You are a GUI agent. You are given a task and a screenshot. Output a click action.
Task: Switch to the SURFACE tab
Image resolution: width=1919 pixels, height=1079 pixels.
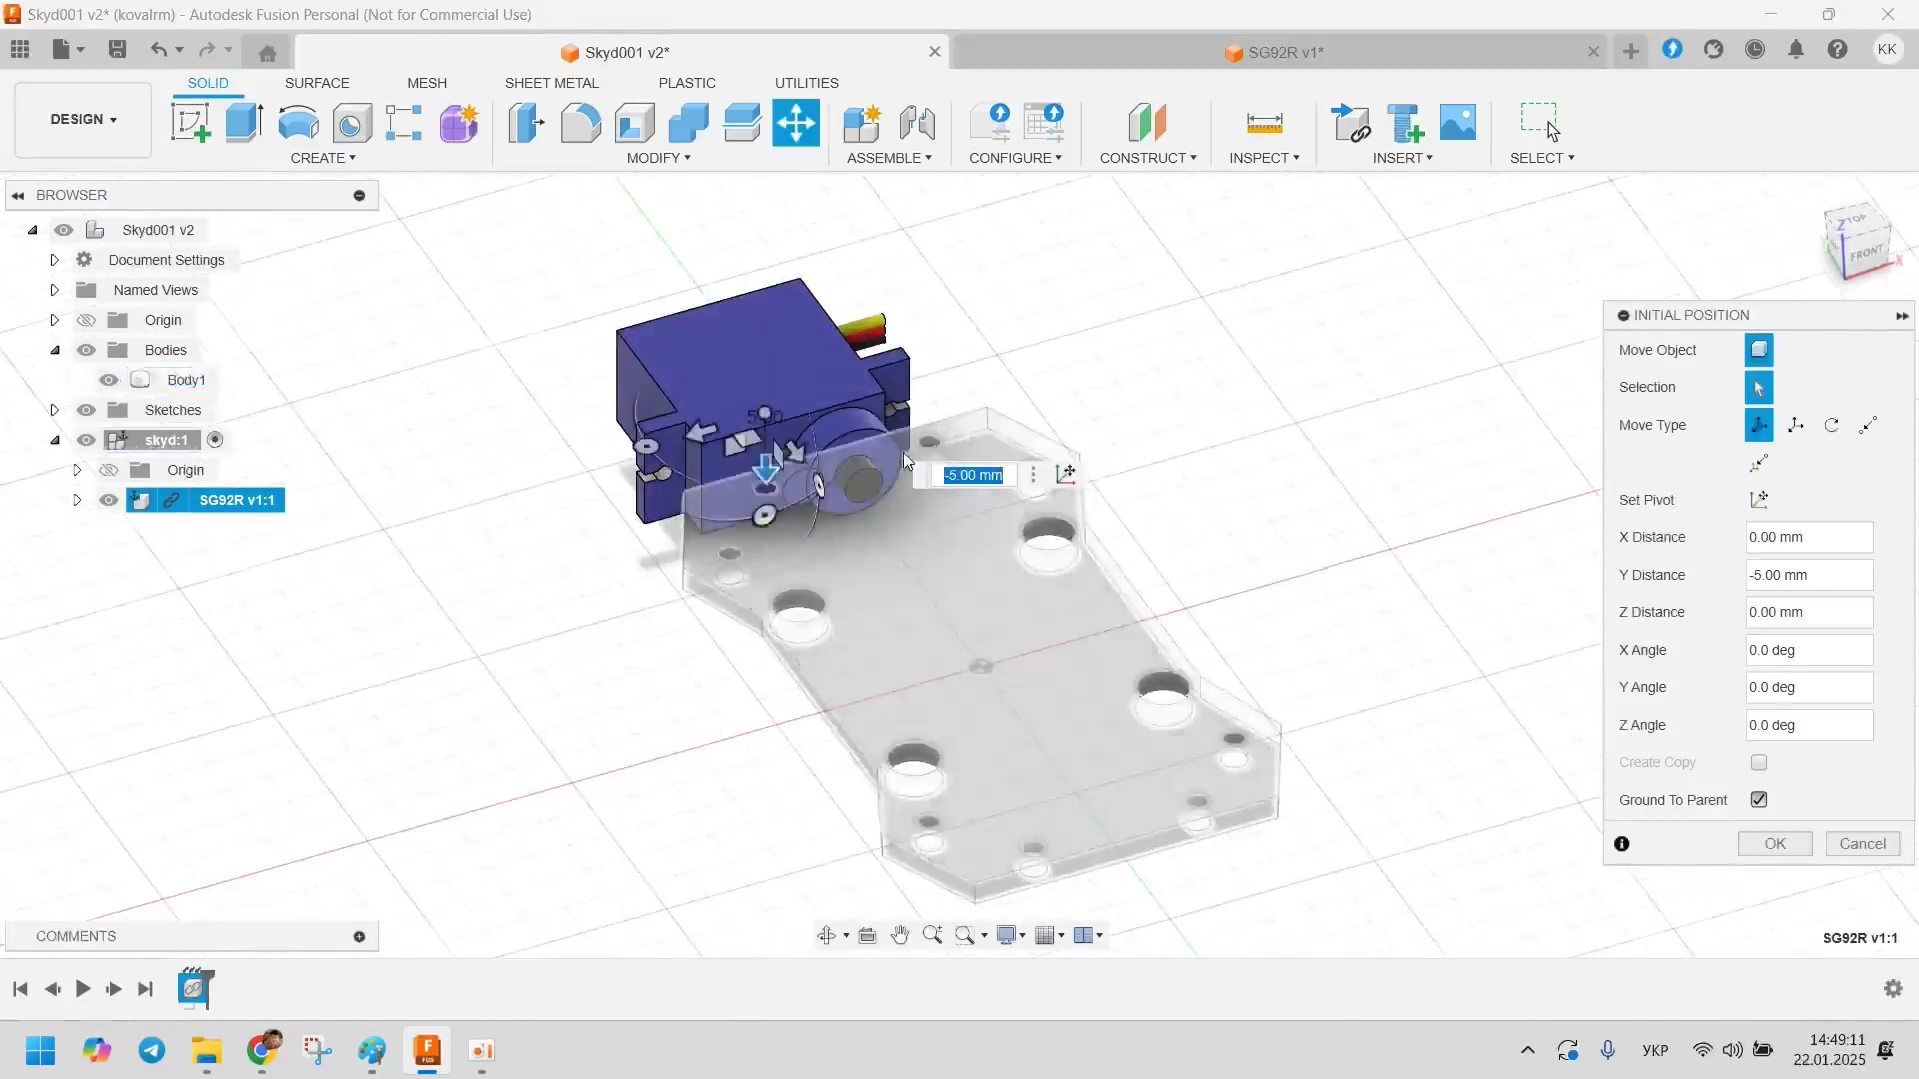(x=317, y=83)
